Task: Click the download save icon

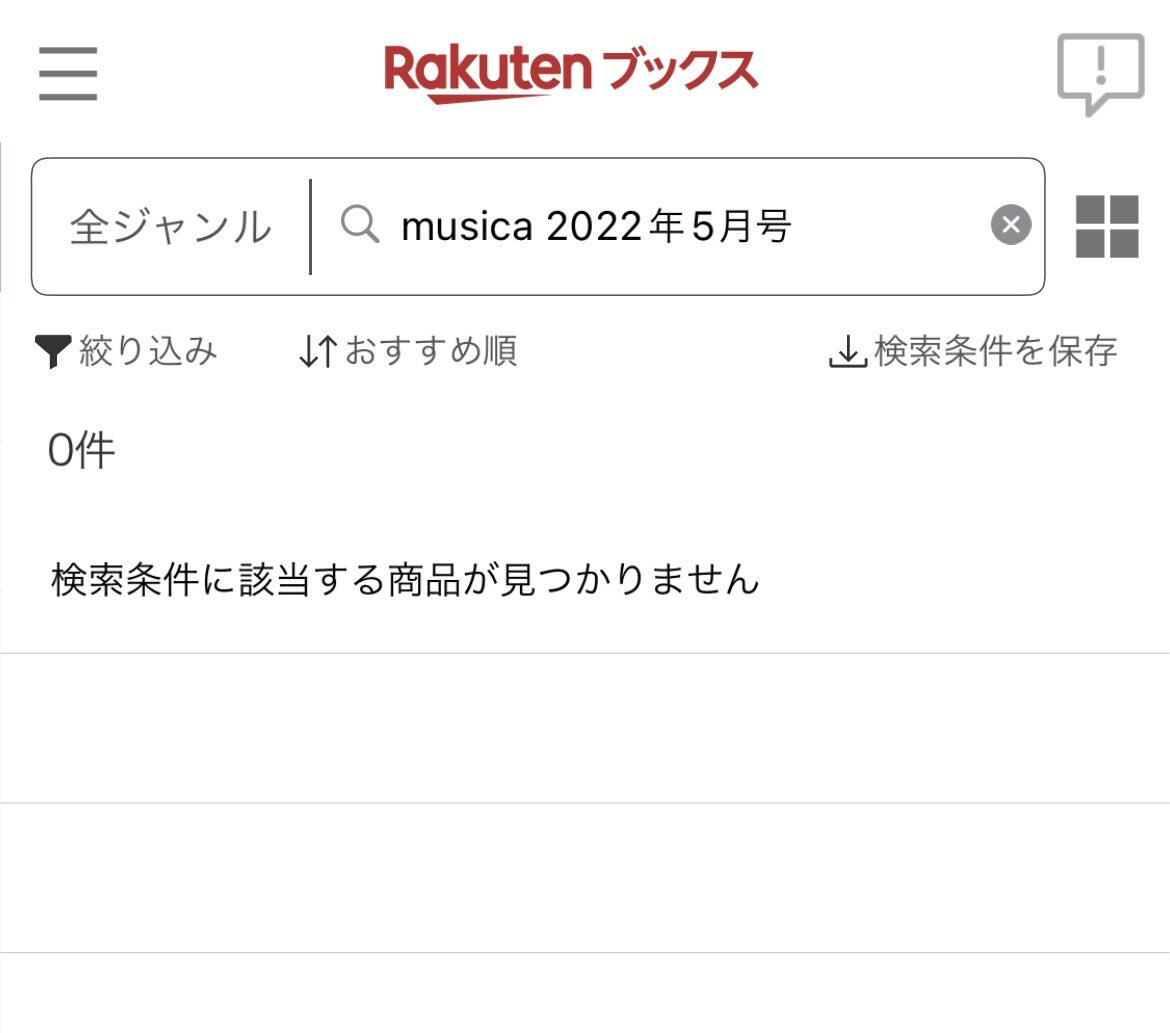Action: click(x=848, y=352)
